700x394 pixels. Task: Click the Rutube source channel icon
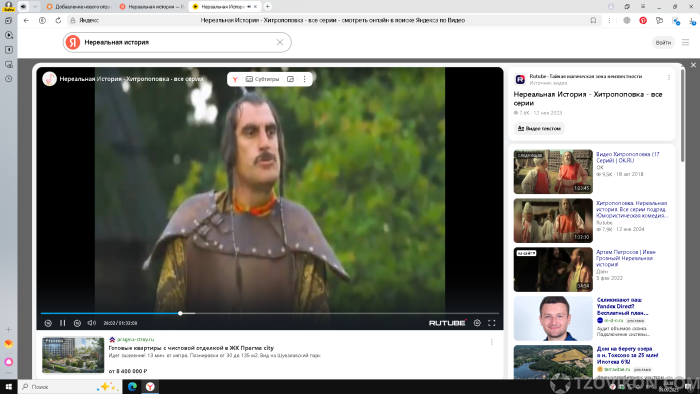pyautogui.click(x=520, y=79)
